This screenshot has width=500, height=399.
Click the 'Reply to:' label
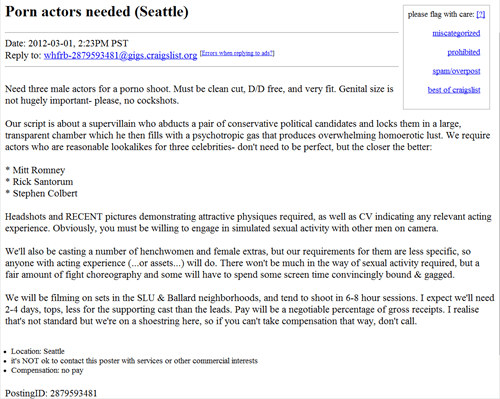coord(23,55)
